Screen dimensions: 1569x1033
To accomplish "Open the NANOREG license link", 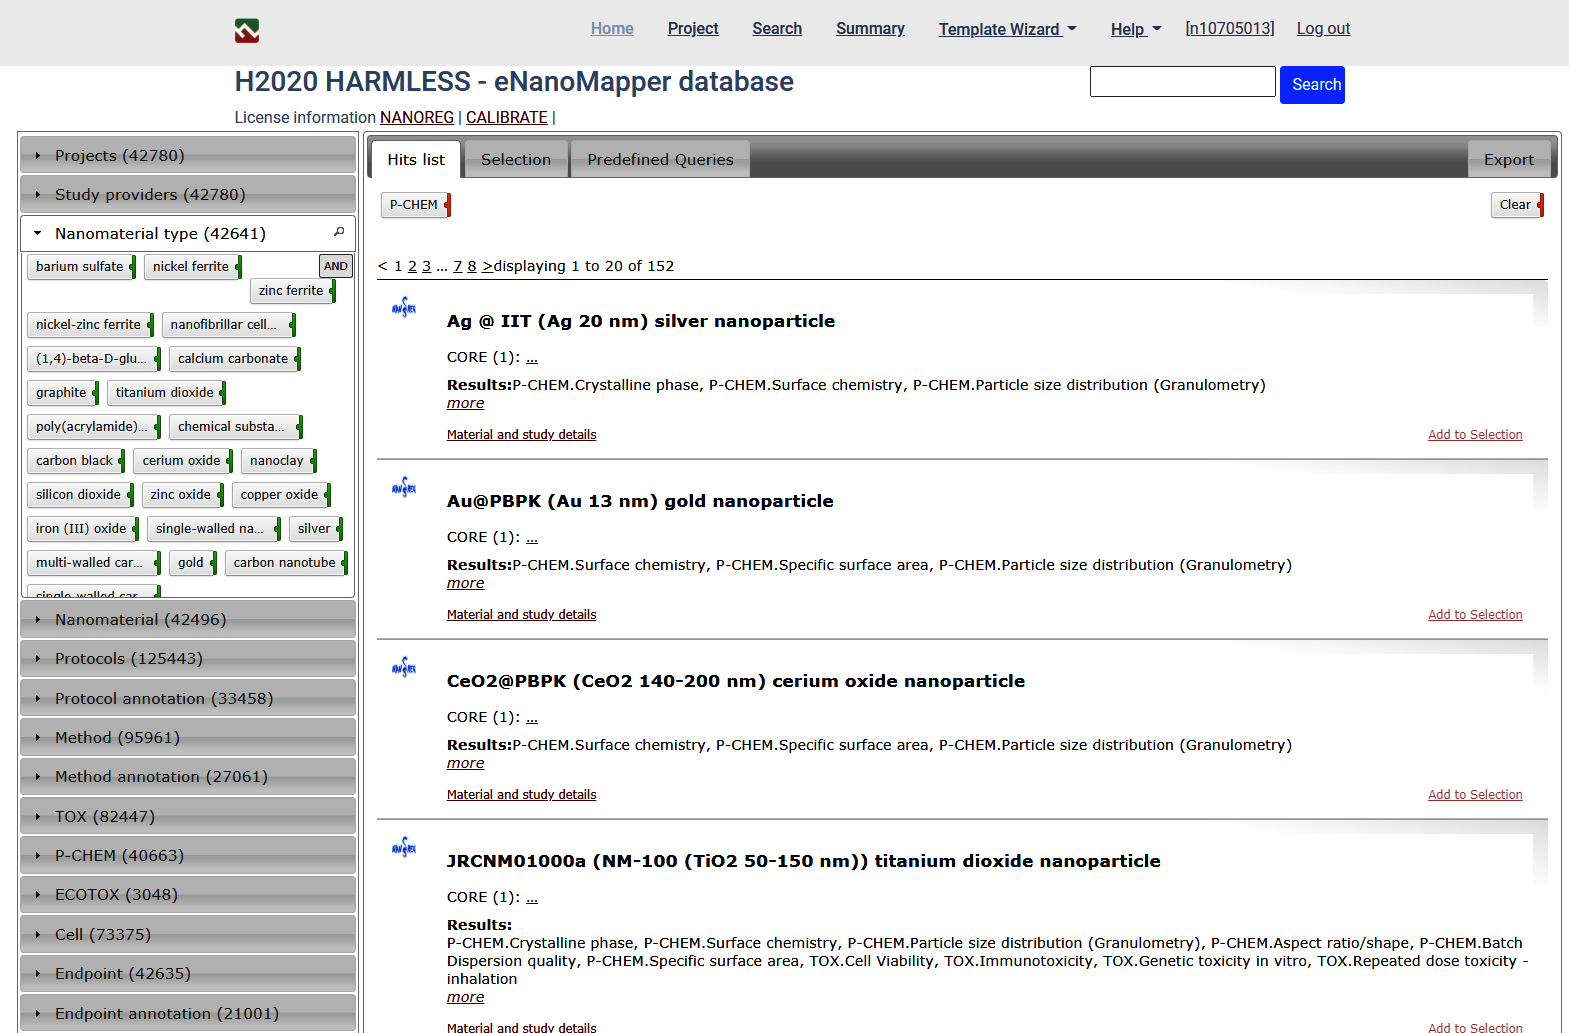I will [417, 117].
